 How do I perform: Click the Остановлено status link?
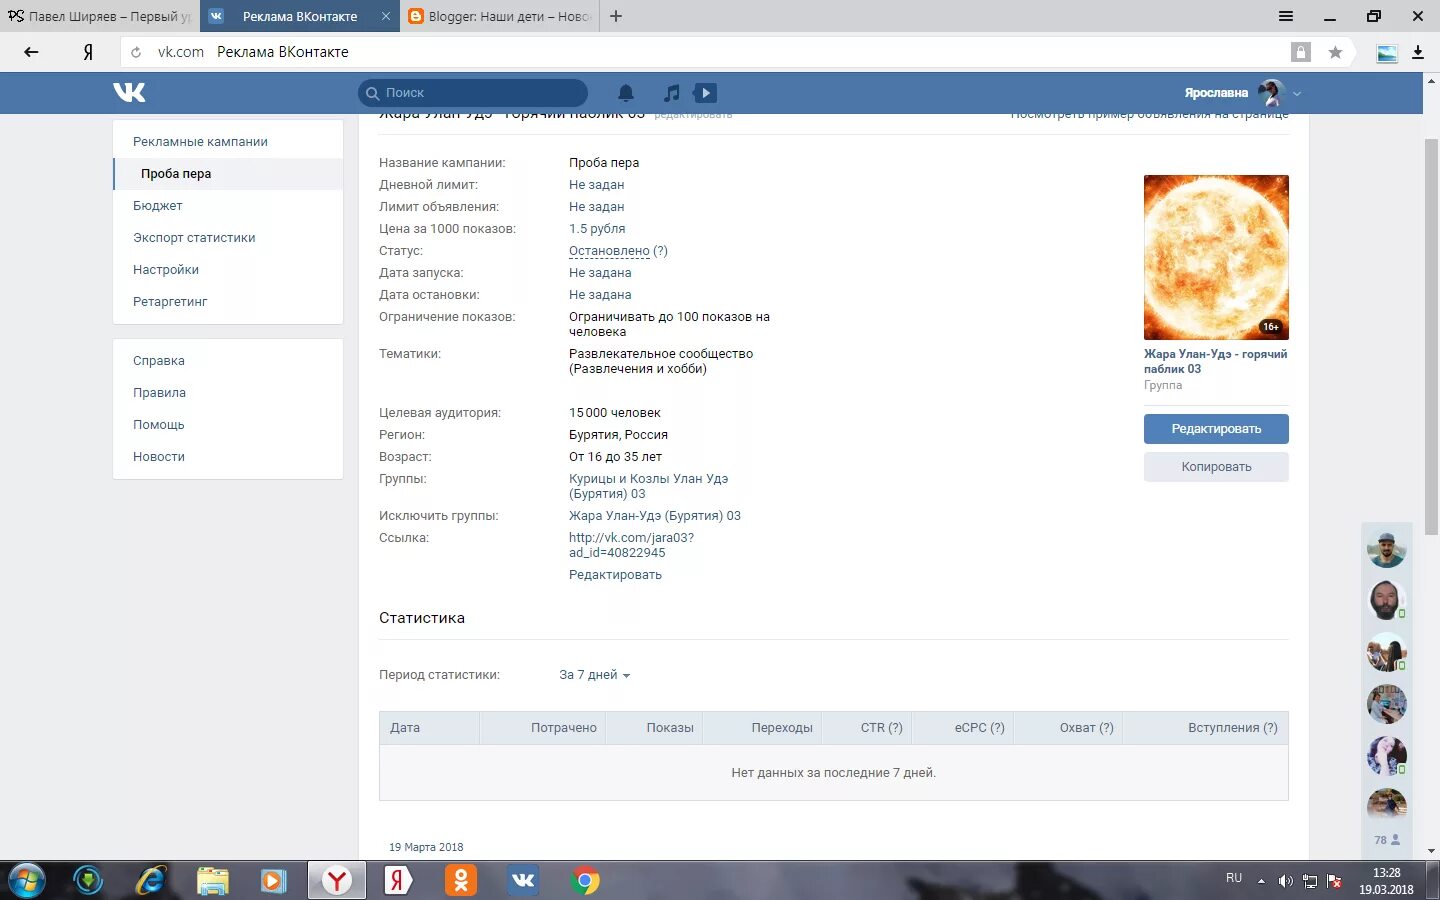pos(609,251)
